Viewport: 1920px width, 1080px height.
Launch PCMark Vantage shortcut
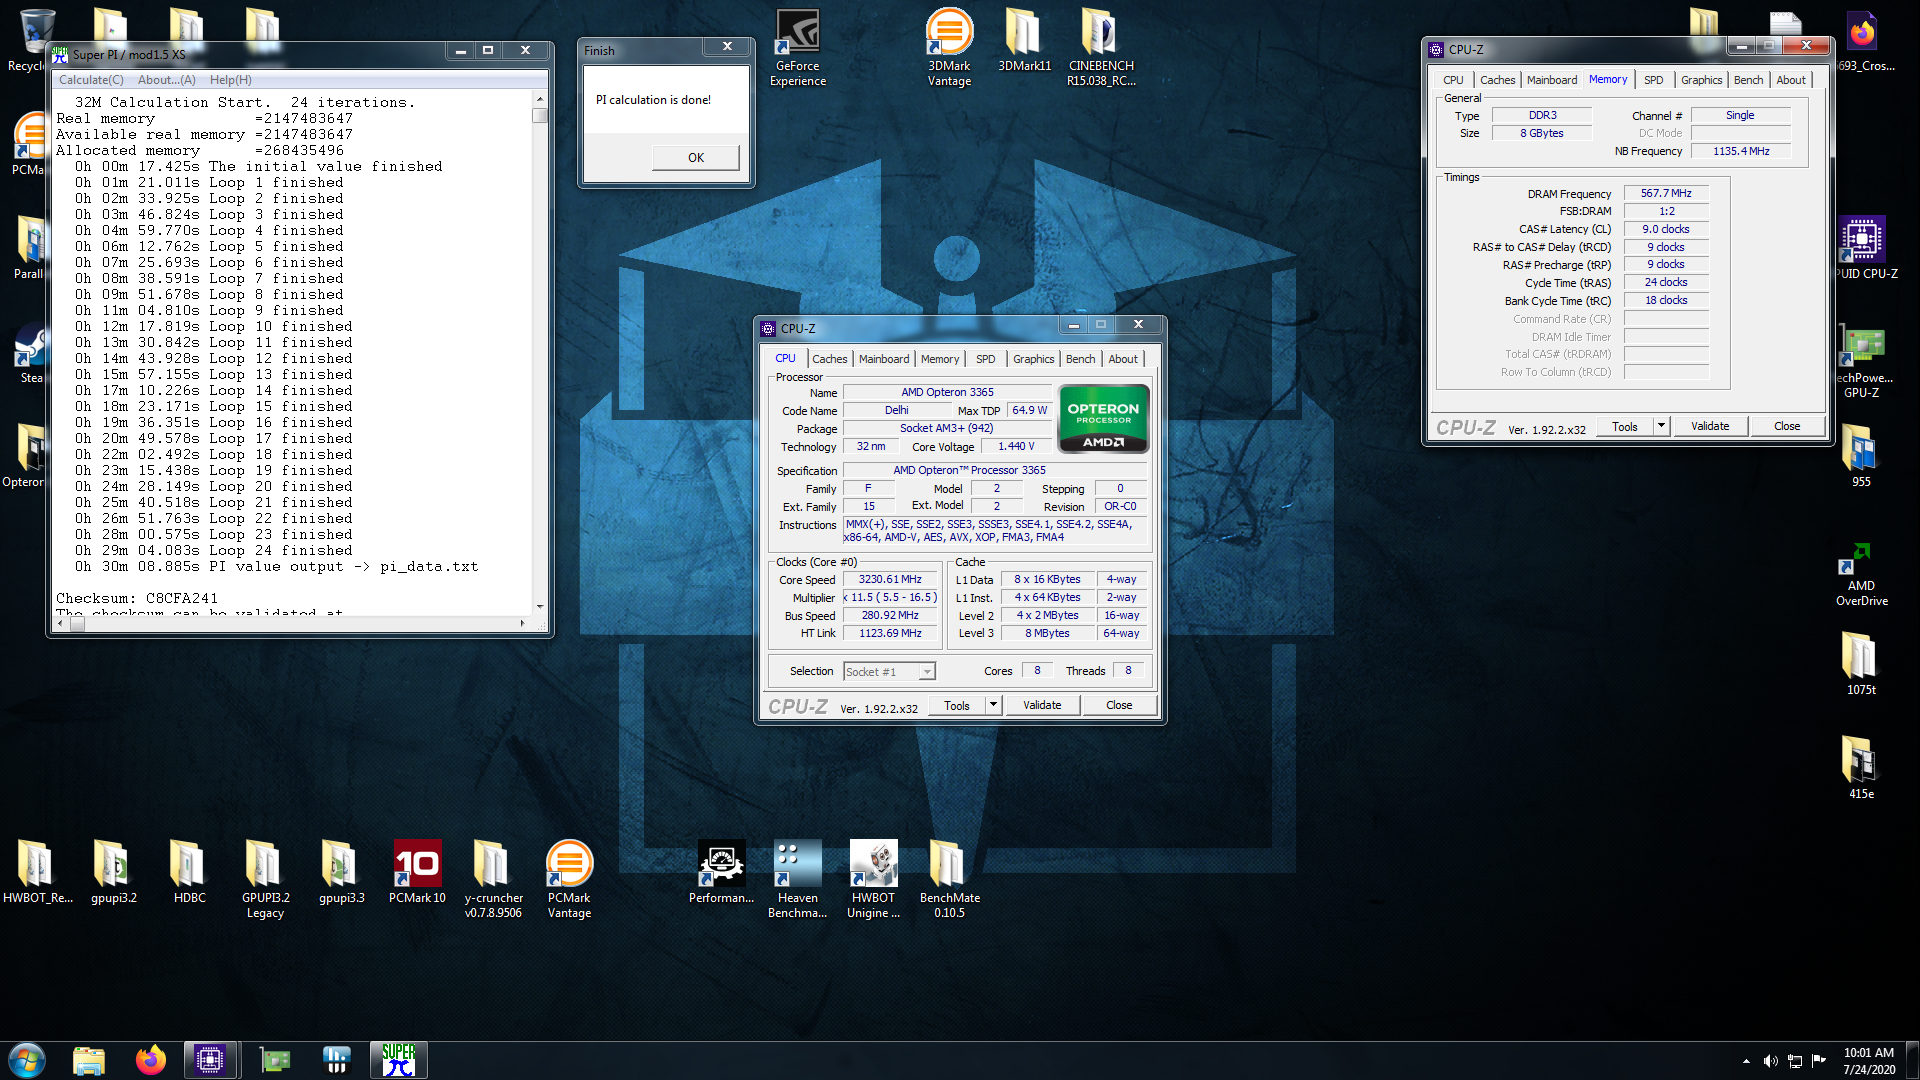point(569,879)
